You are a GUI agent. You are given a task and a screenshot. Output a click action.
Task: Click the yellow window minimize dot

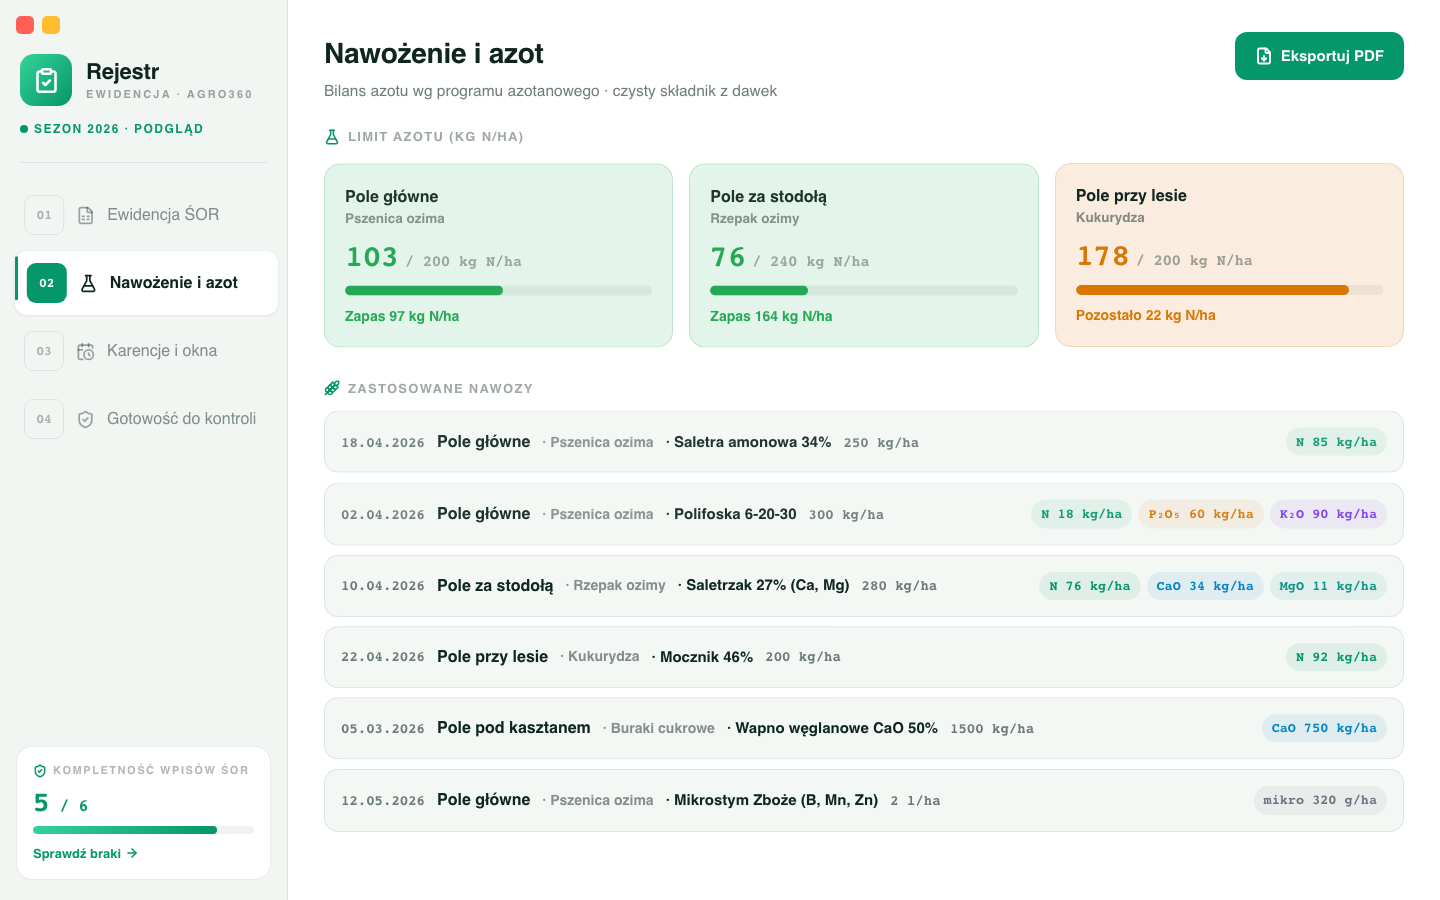pos(51,25)
